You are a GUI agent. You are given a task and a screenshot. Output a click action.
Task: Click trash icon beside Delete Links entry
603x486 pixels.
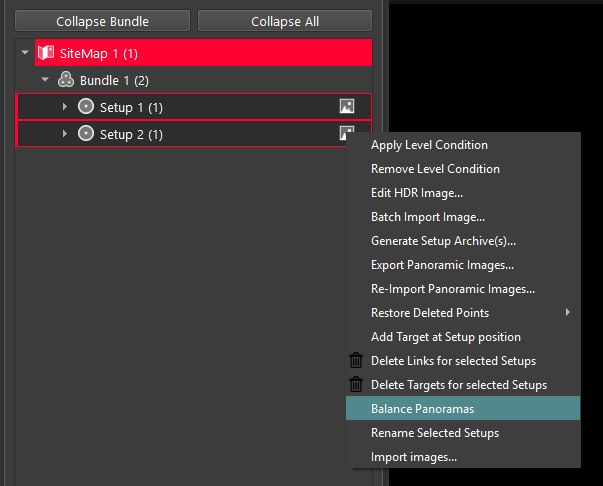356,361
